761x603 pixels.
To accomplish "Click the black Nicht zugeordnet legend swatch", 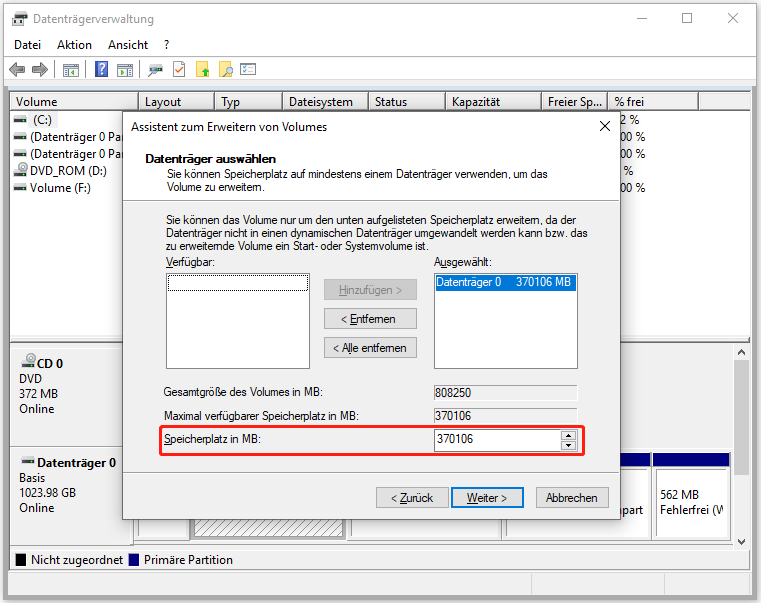I will coord(21,560).
